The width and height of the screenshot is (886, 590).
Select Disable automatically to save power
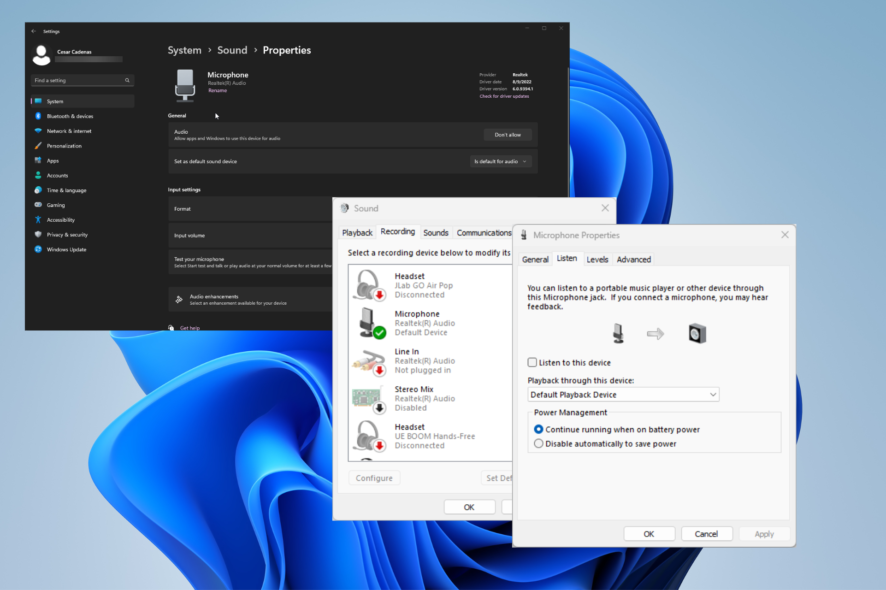[x=538, y=444]
